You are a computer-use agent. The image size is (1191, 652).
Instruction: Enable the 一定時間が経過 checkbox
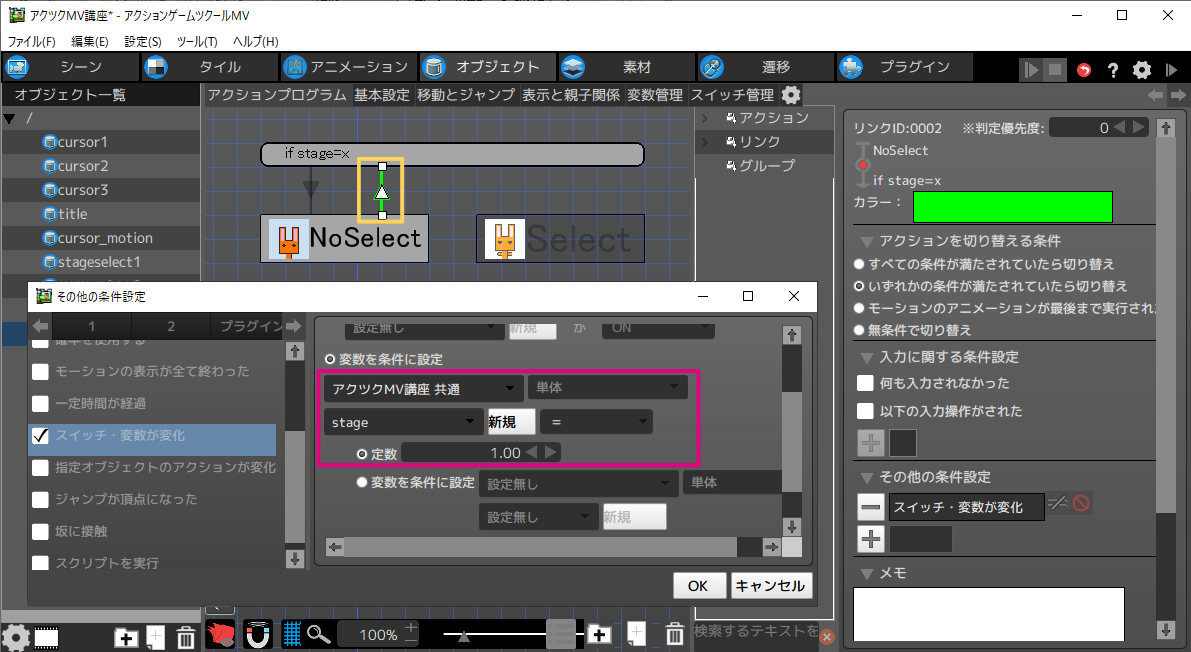pyautogui.click(x=41, y=404)
